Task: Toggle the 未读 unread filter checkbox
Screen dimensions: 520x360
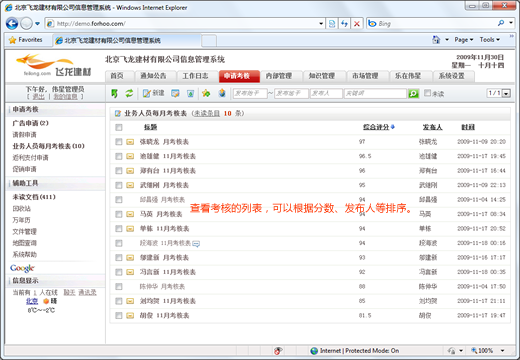Action: coord(427,93)
